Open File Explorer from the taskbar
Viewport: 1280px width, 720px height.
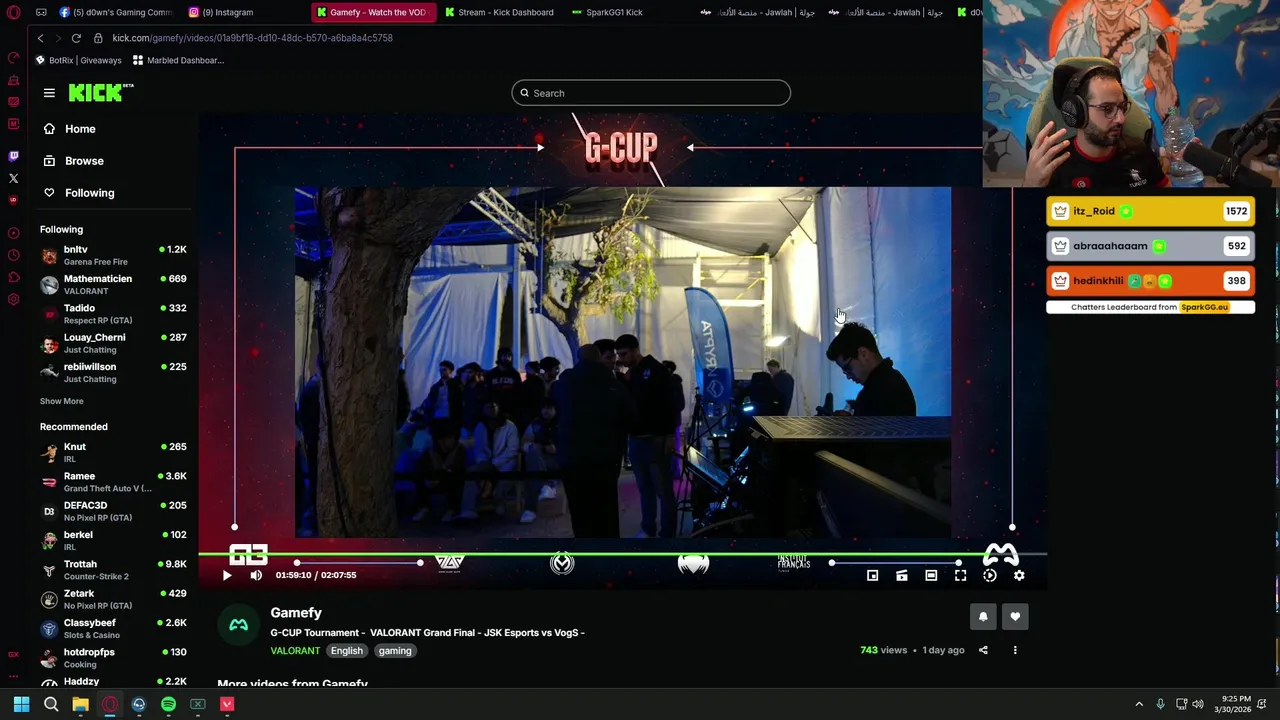pos(80,704)
